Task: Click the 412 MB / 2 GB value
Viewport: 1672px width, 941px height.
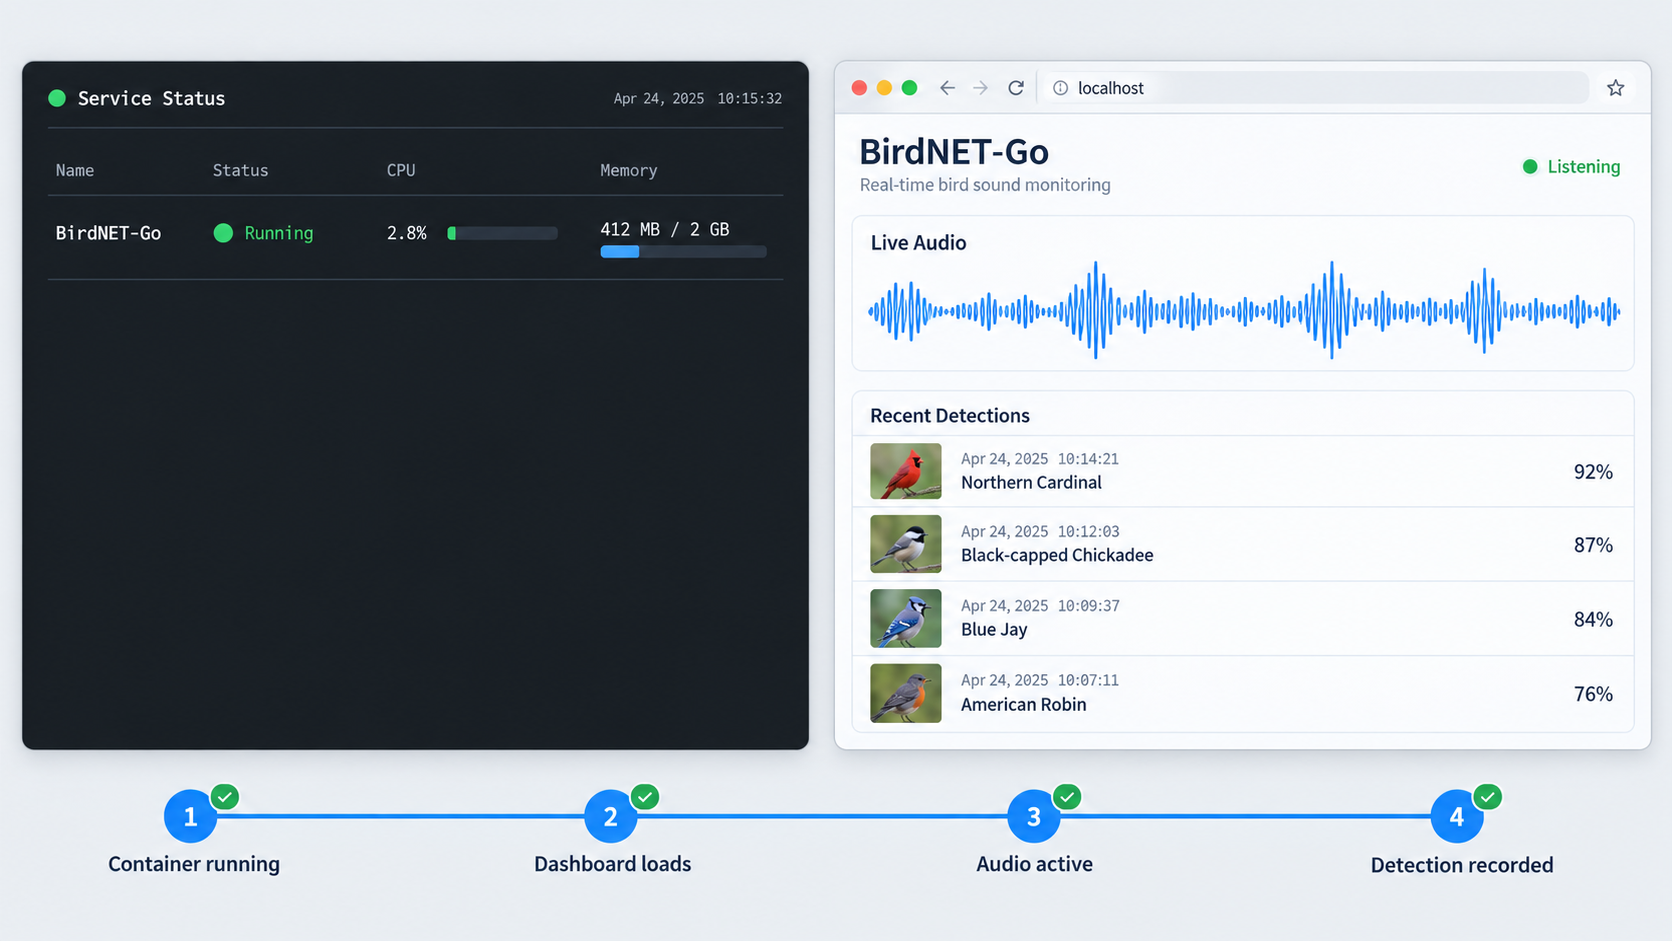Action: tap(665, 229)
